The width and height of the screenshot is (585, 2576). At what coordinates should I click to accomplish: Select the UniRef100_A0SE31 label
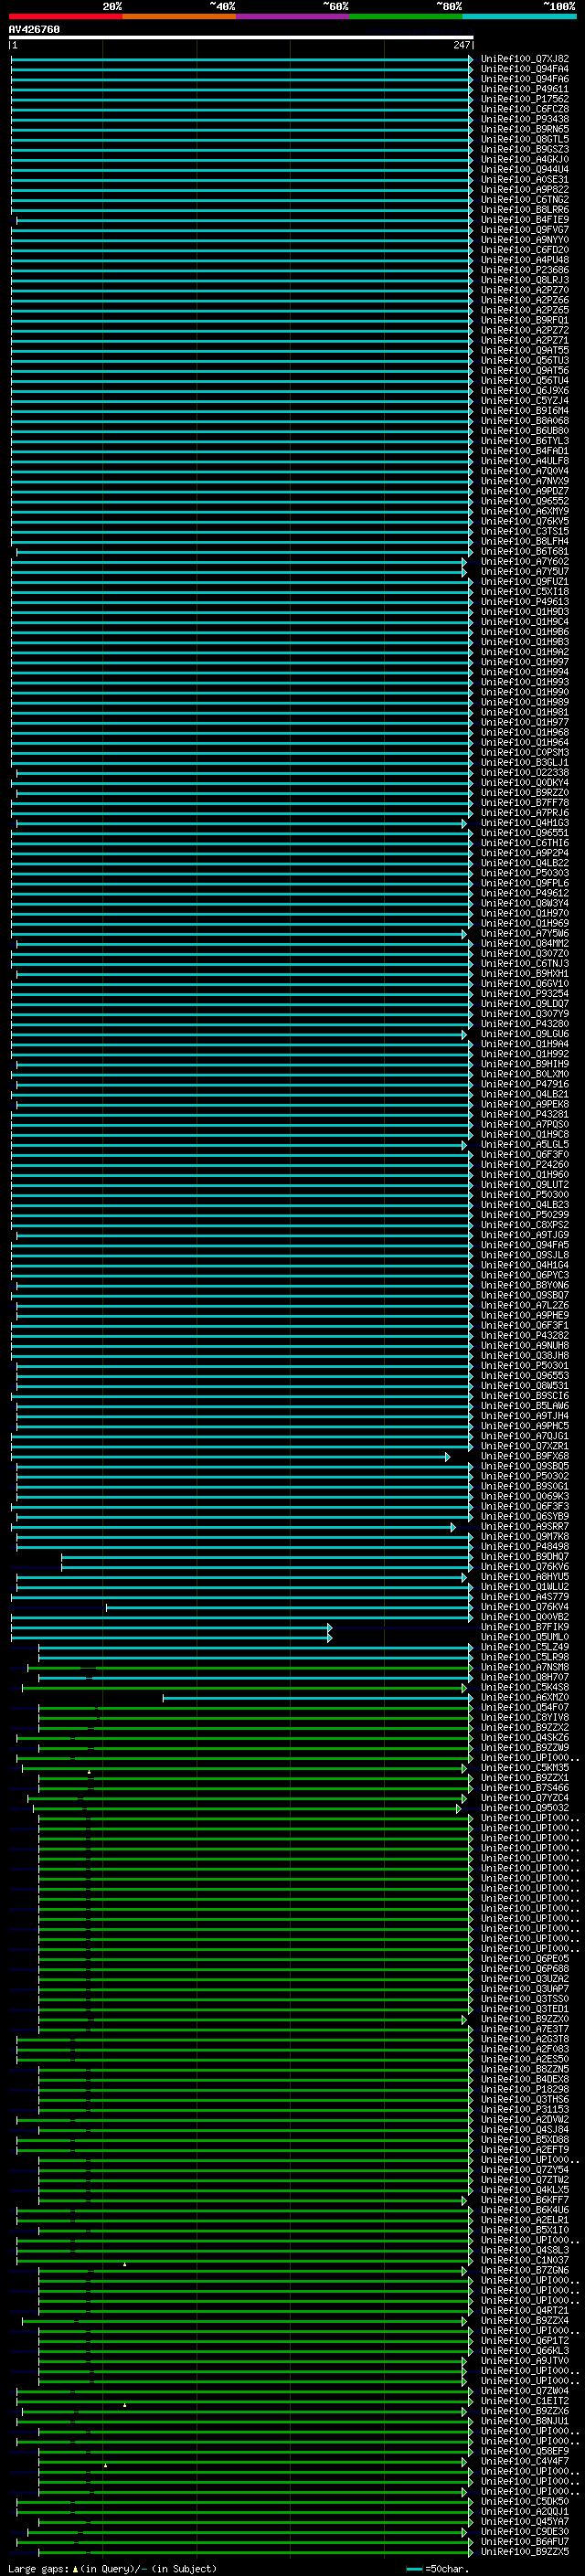click(x=525, y=180)
